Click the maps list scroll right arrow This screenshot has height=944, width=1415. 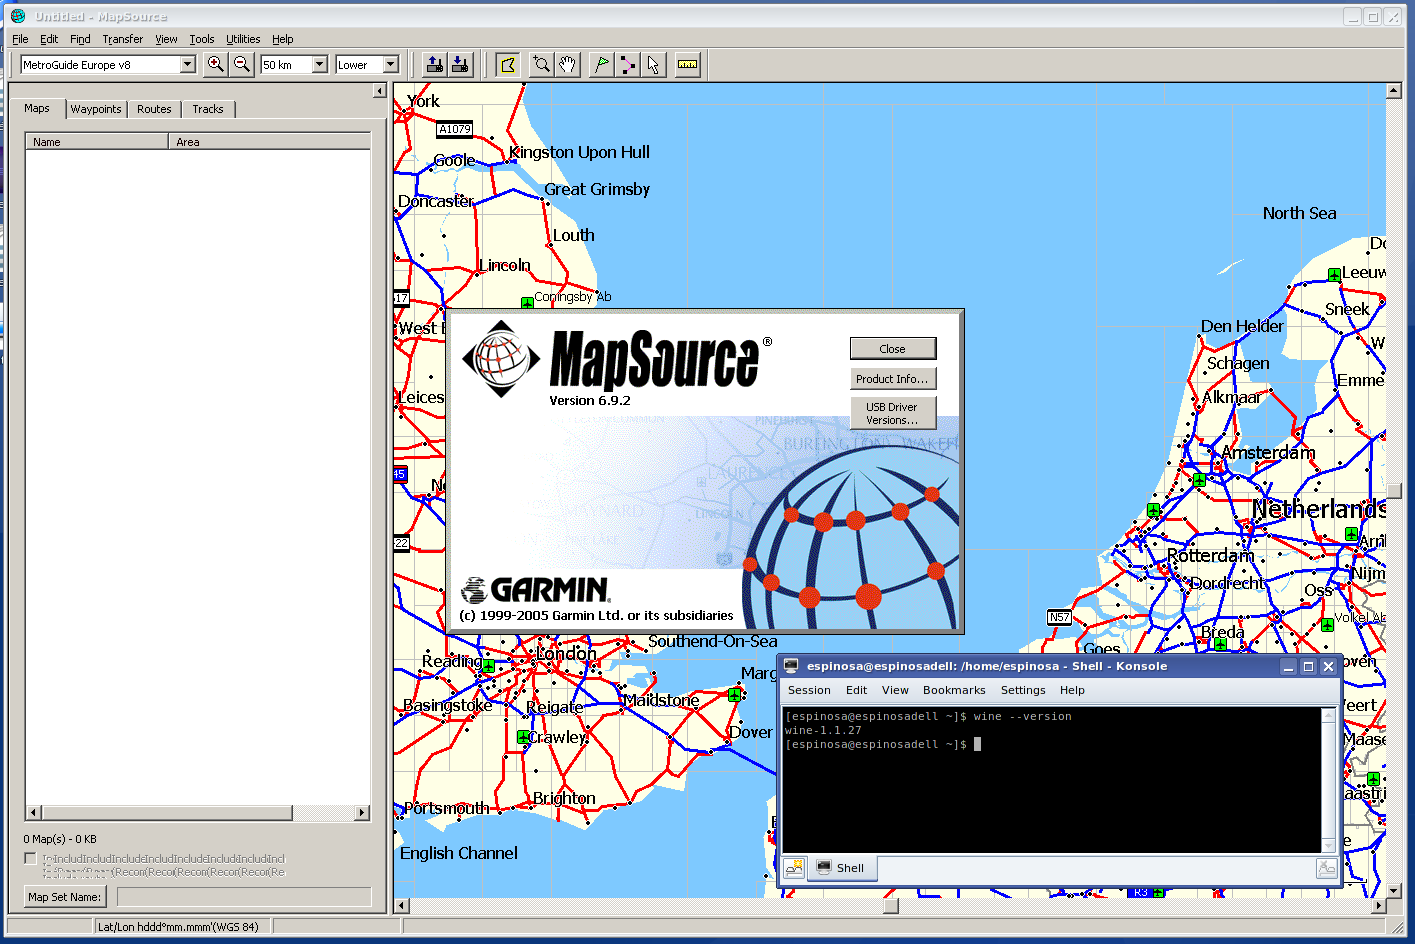(363, 813)
